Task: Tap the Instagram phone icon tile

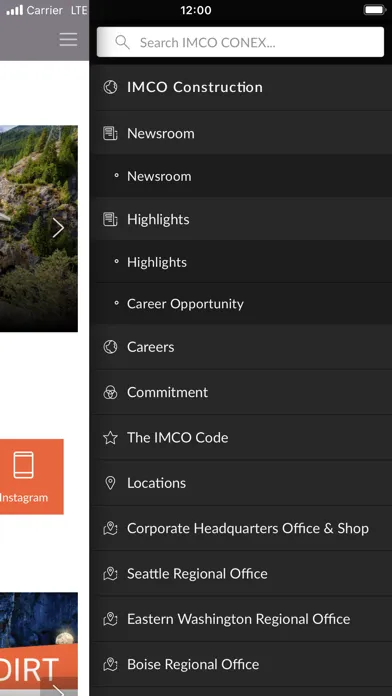Action: [x=25, y=477]
